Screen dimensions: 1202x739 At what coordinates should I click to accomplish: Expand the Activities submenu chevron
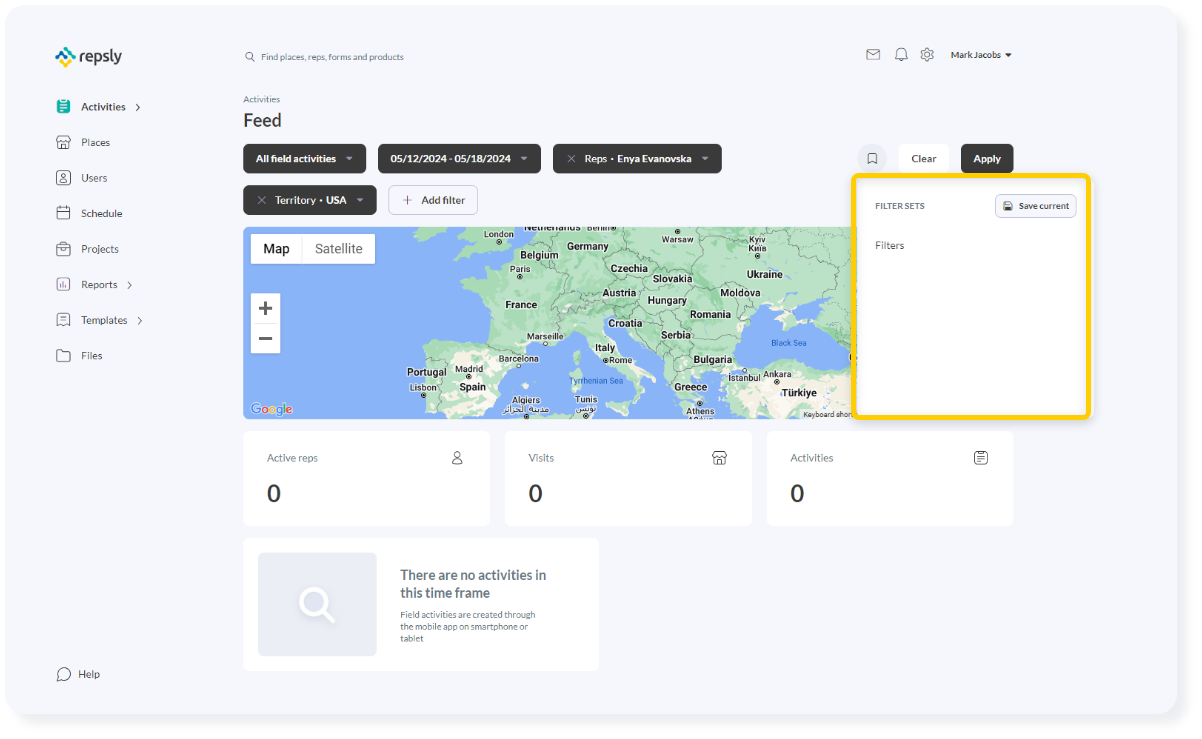[138, 107]
